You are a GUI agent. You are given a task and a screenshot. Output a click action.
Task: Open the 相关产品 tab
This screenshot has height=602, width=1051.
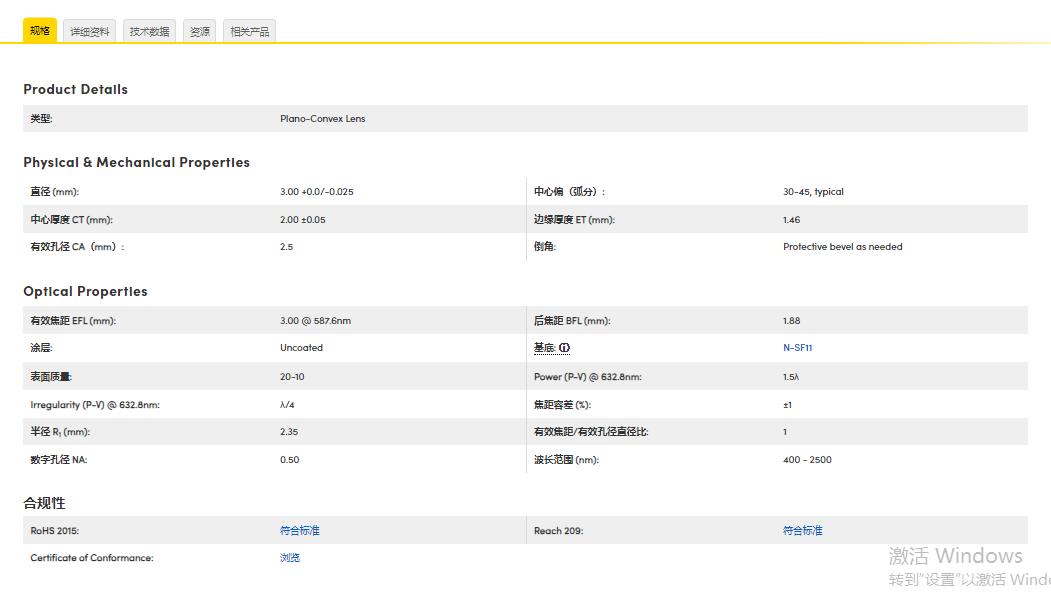pyautogui.click(x=249, y=31)
